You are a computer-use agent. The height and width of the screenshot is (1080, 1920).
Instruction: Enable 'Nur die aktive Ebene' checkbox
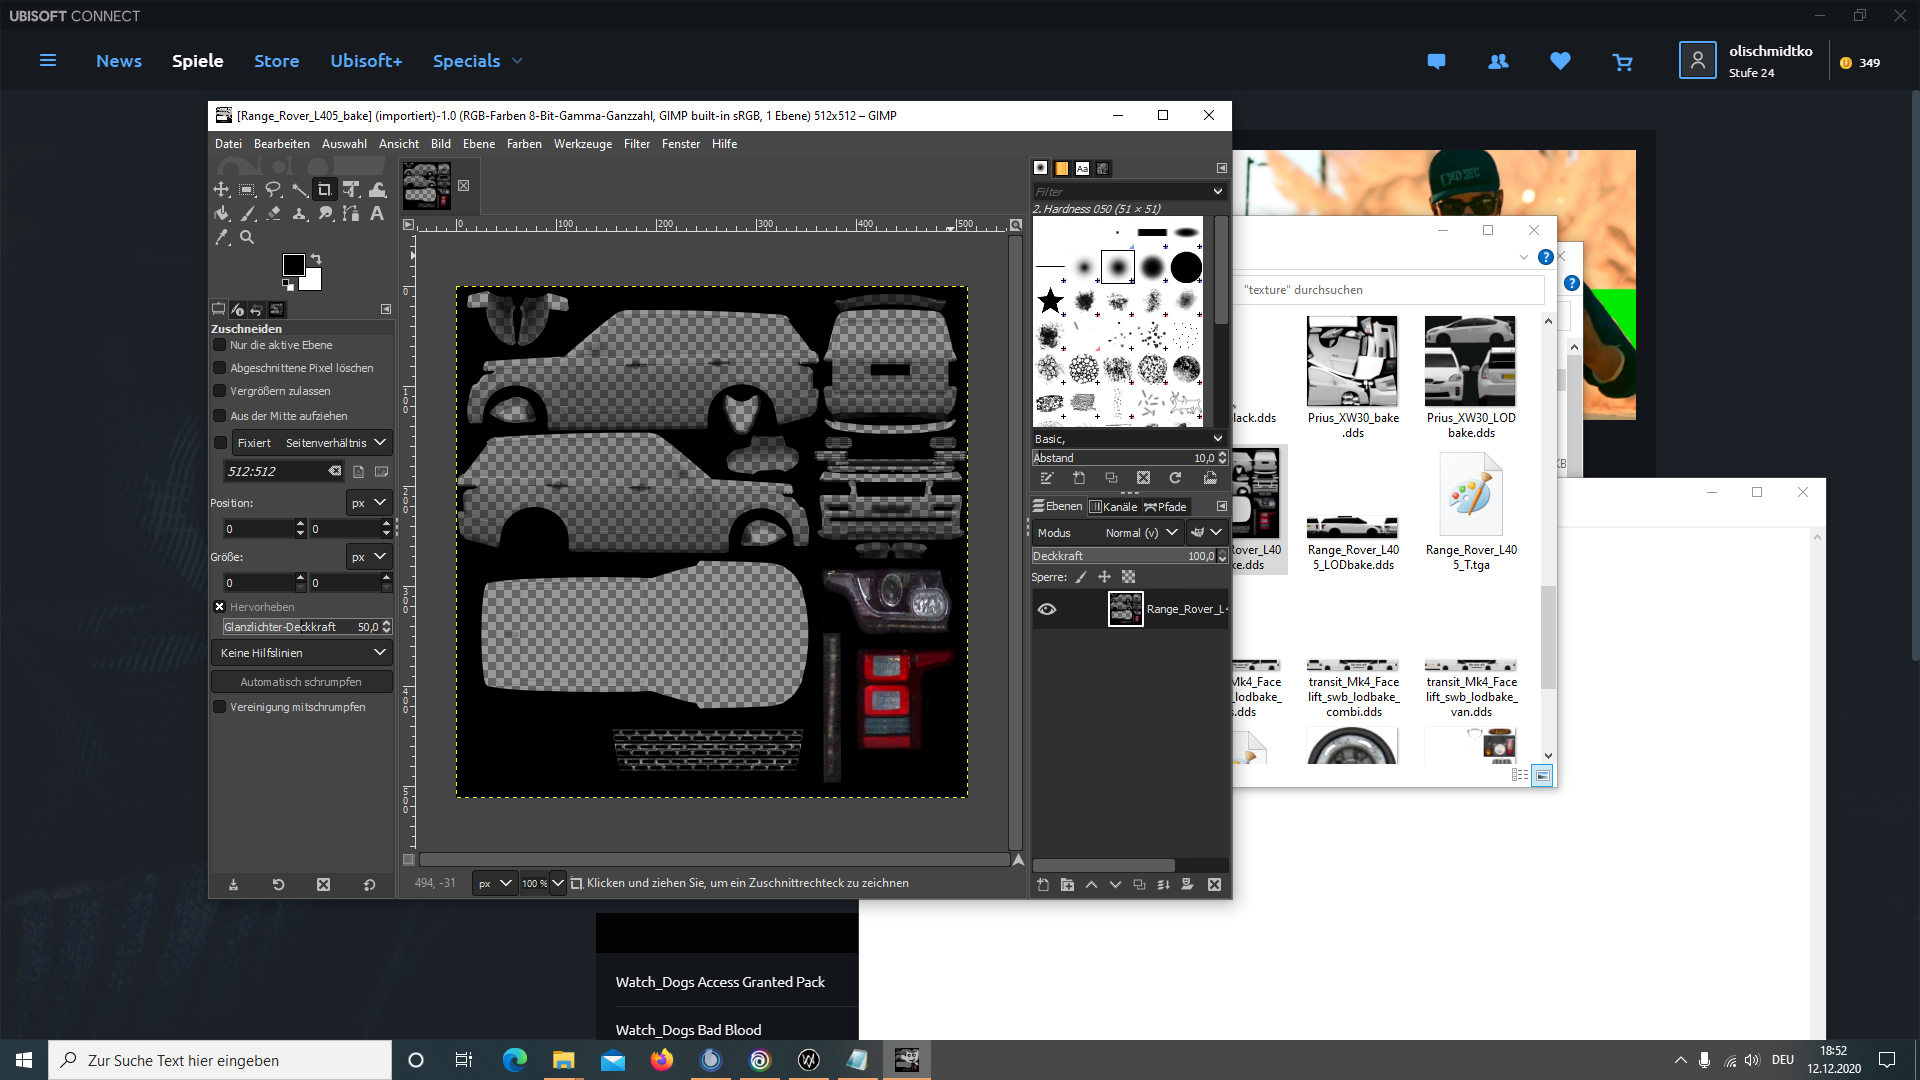click(x=220, y=345)
